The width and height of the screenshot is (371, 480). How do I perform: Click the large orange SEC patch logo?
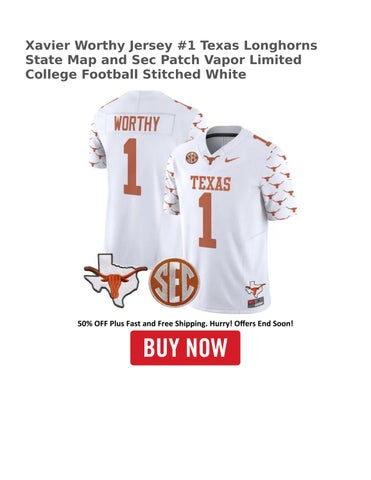tap(174, 283)
